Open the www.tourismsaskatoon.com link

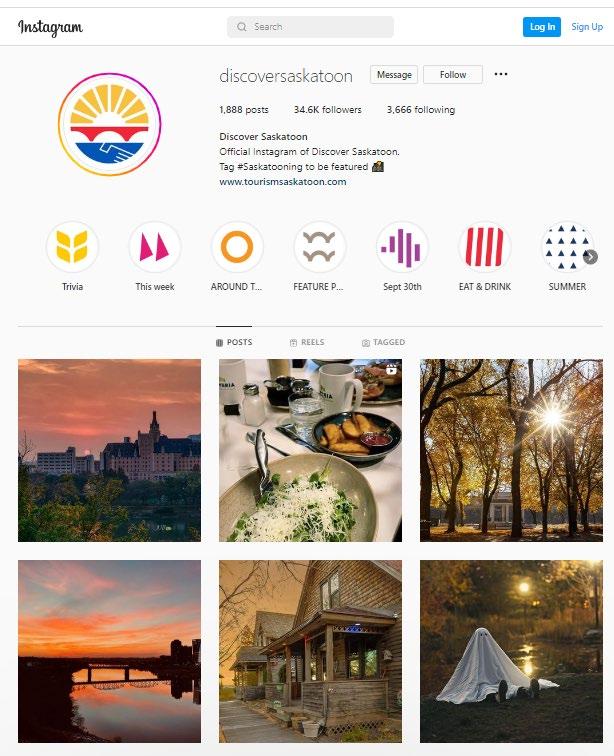tap(283, 182)
